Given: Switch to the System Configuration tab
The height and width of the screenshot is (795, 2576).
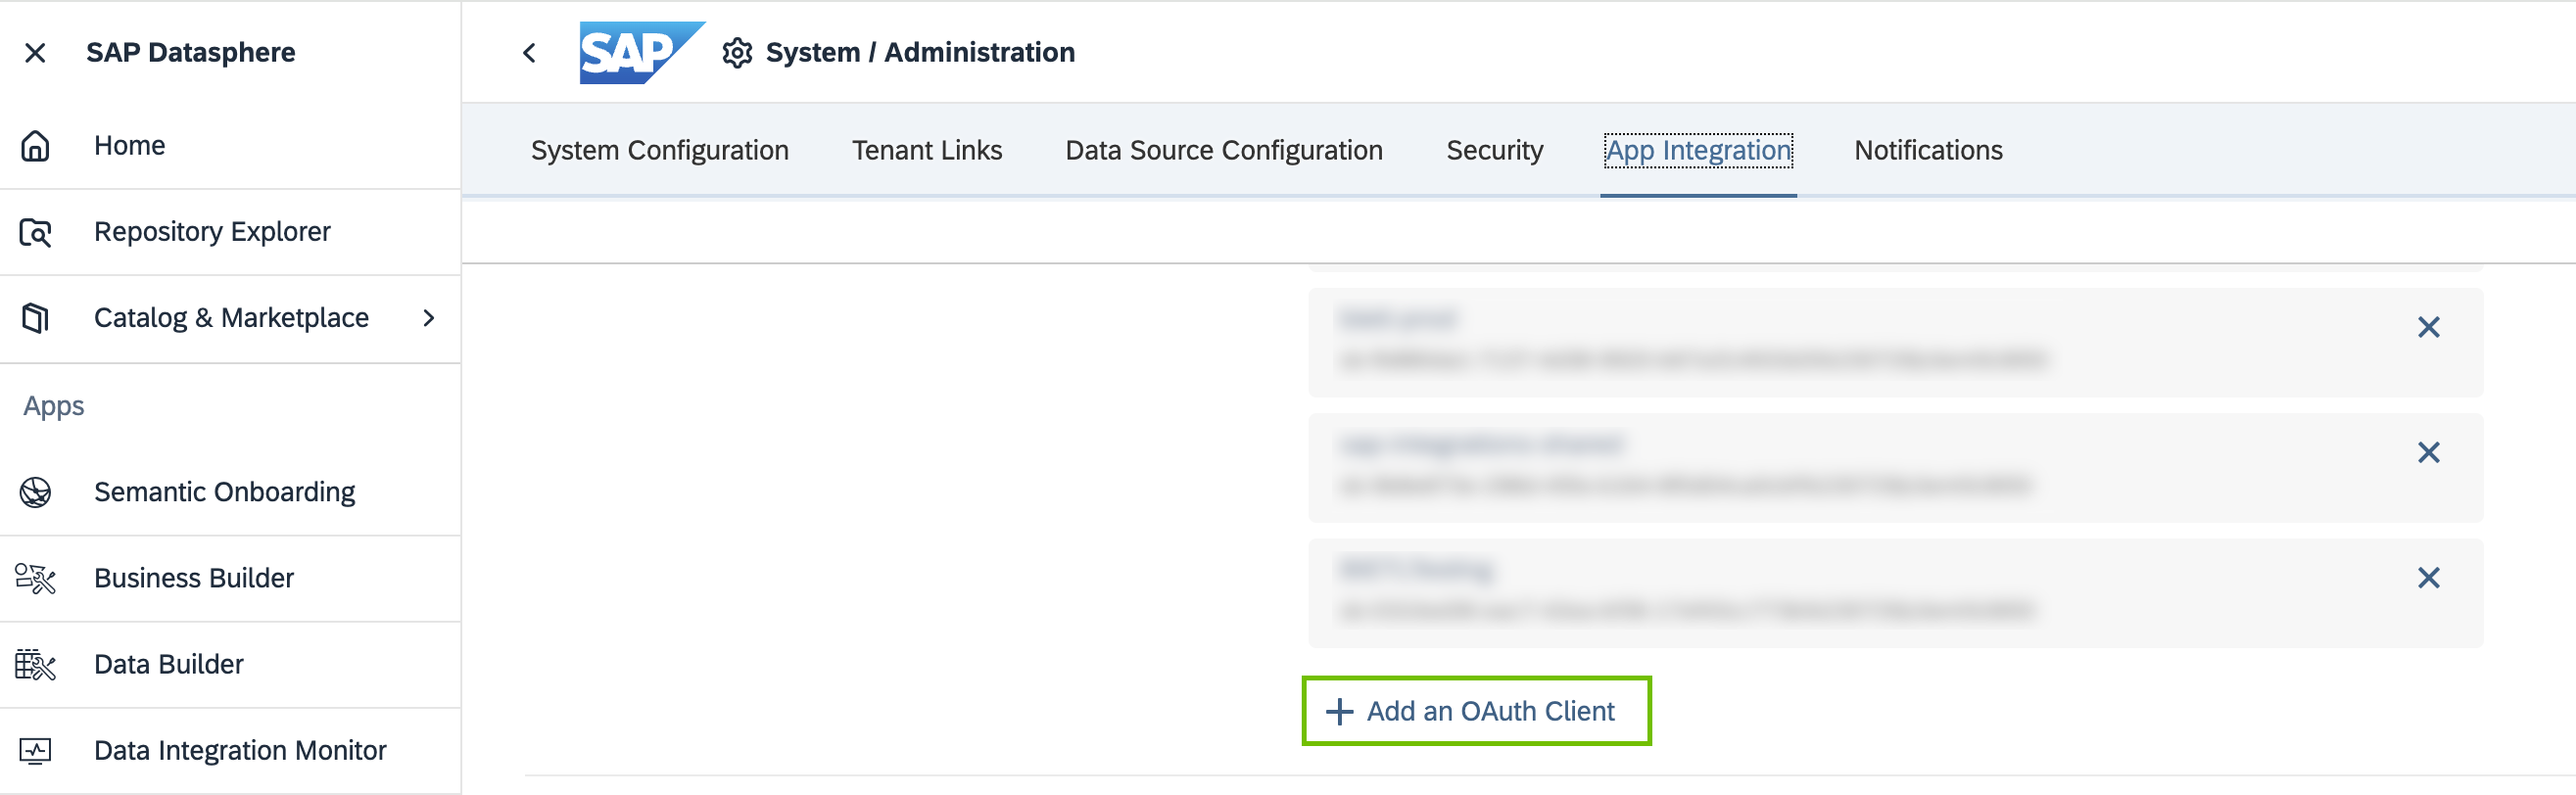Looking at the screenshot, I should [x=659, y=150].
